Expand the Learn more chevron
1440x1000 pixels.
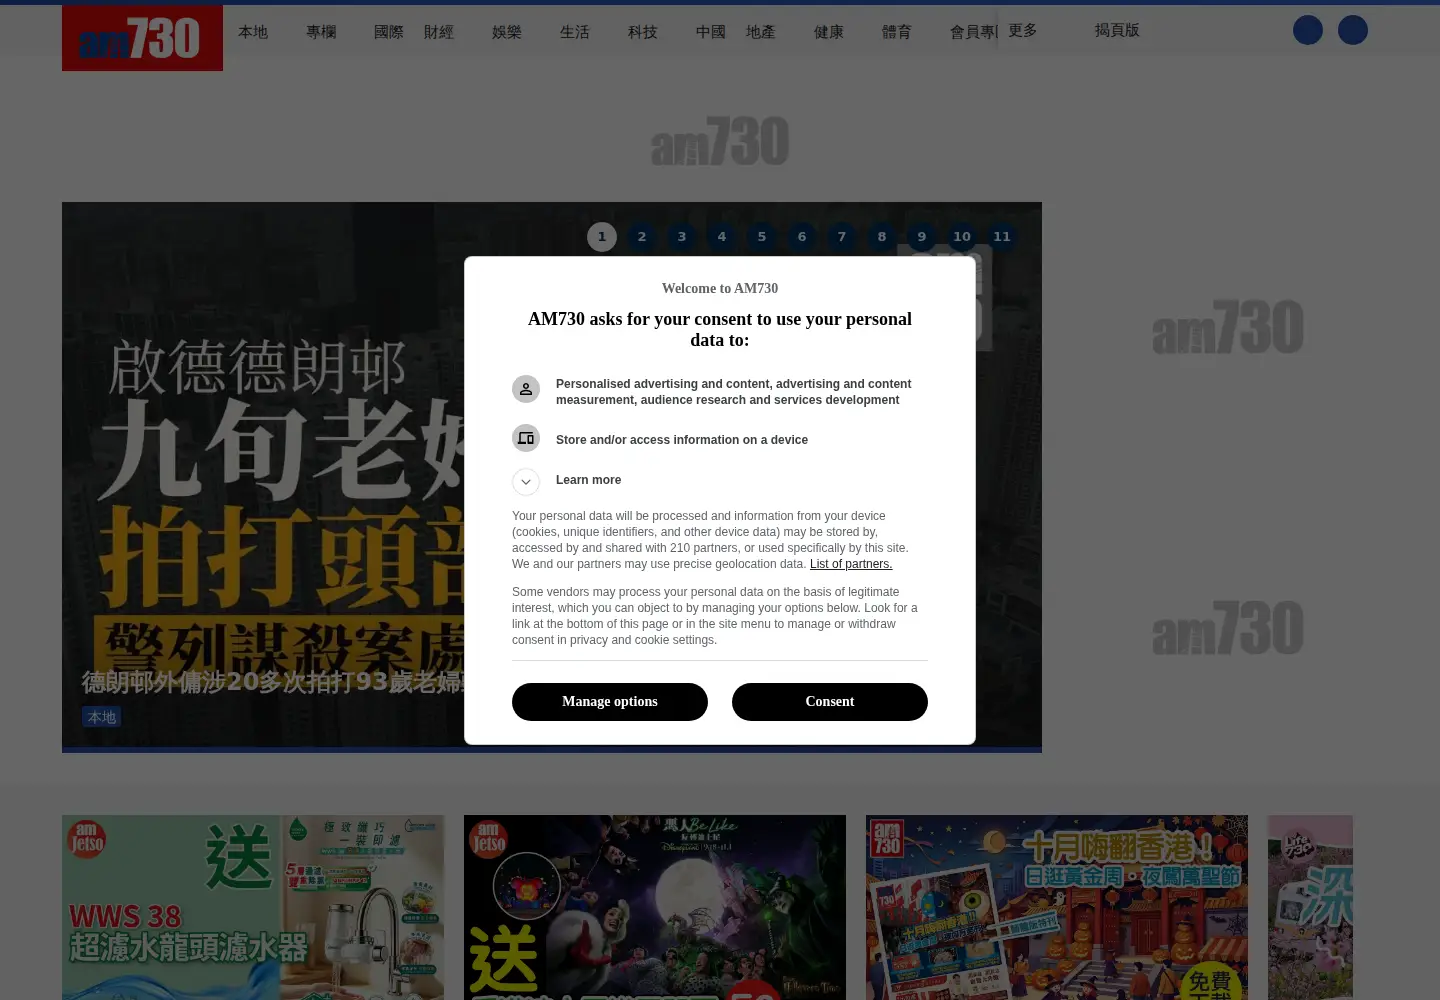pyautogui.click(x=526, y=482)
